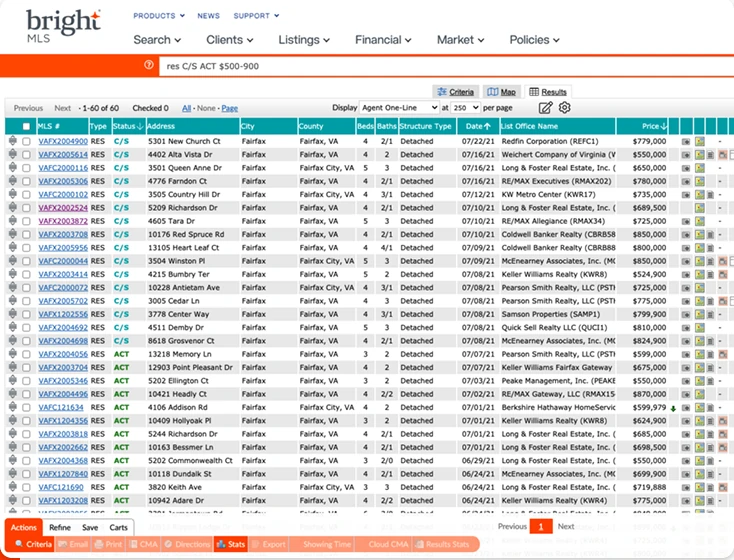Switch to the Results tab

click(548, 92)
